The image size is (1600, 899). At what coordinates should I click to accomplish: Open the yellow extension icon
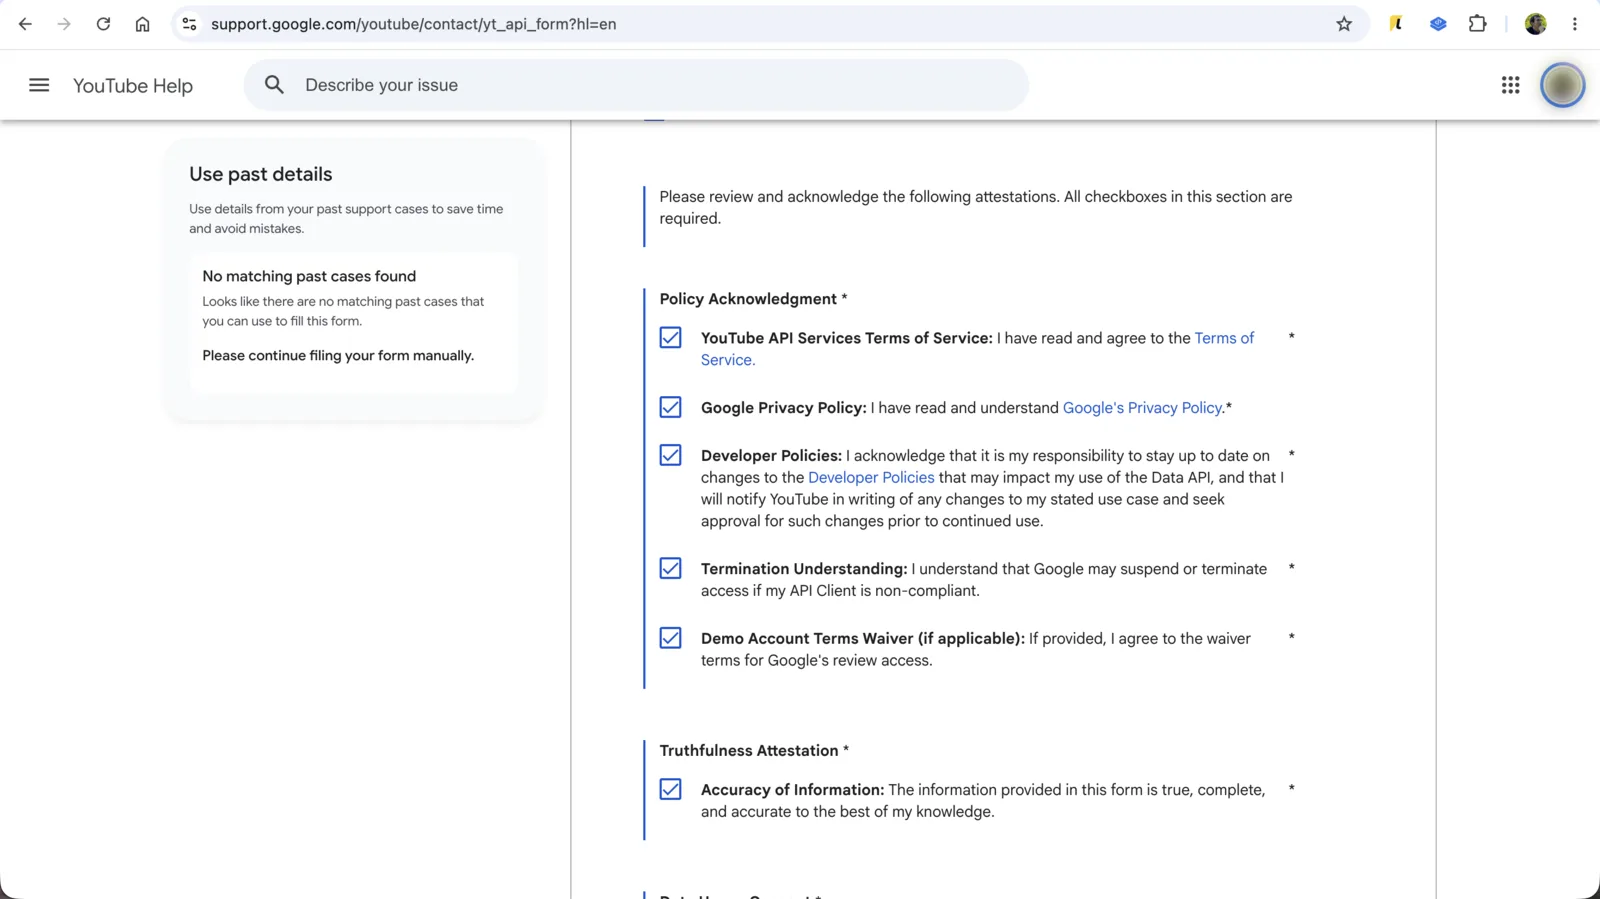1396,24
